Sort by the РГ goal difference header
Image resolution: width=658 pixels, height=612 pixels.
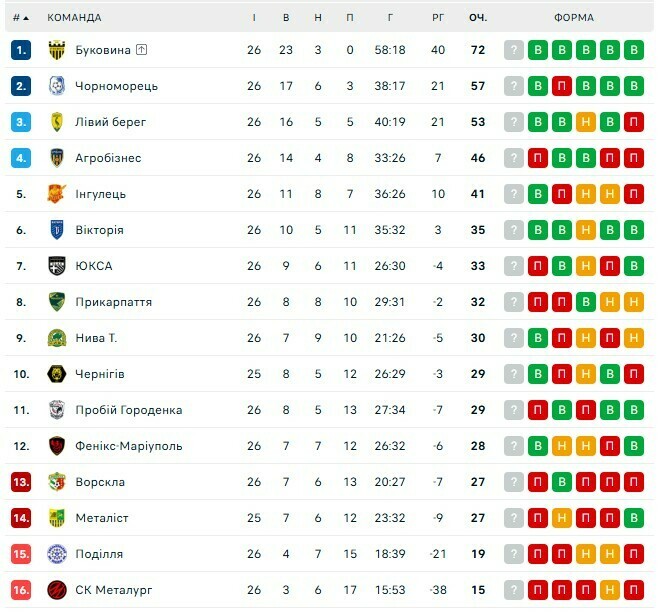pyautogui.click(x=438, y=18)
